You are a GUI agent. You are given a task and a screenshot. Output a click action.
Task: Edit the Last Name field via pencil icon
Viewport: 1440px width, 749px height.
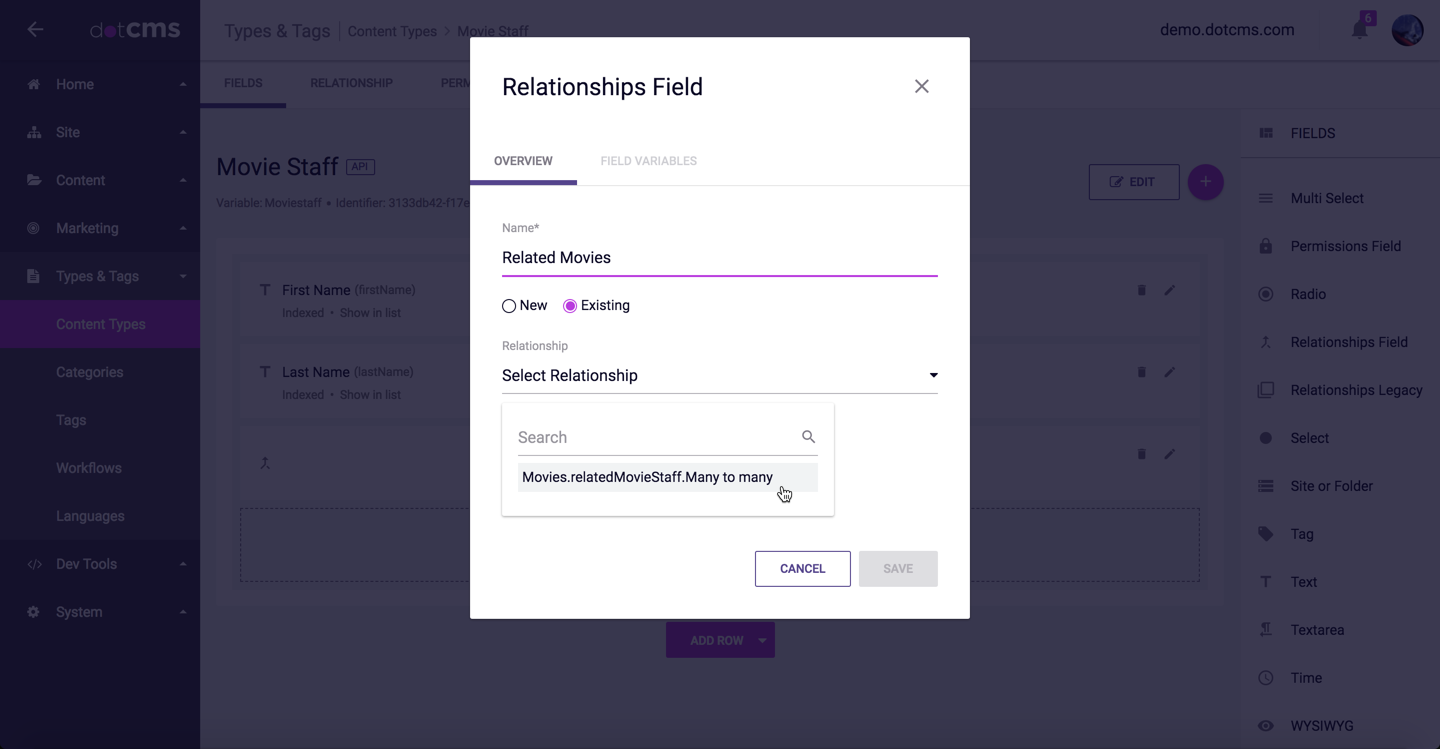[x=1169, y=372]
